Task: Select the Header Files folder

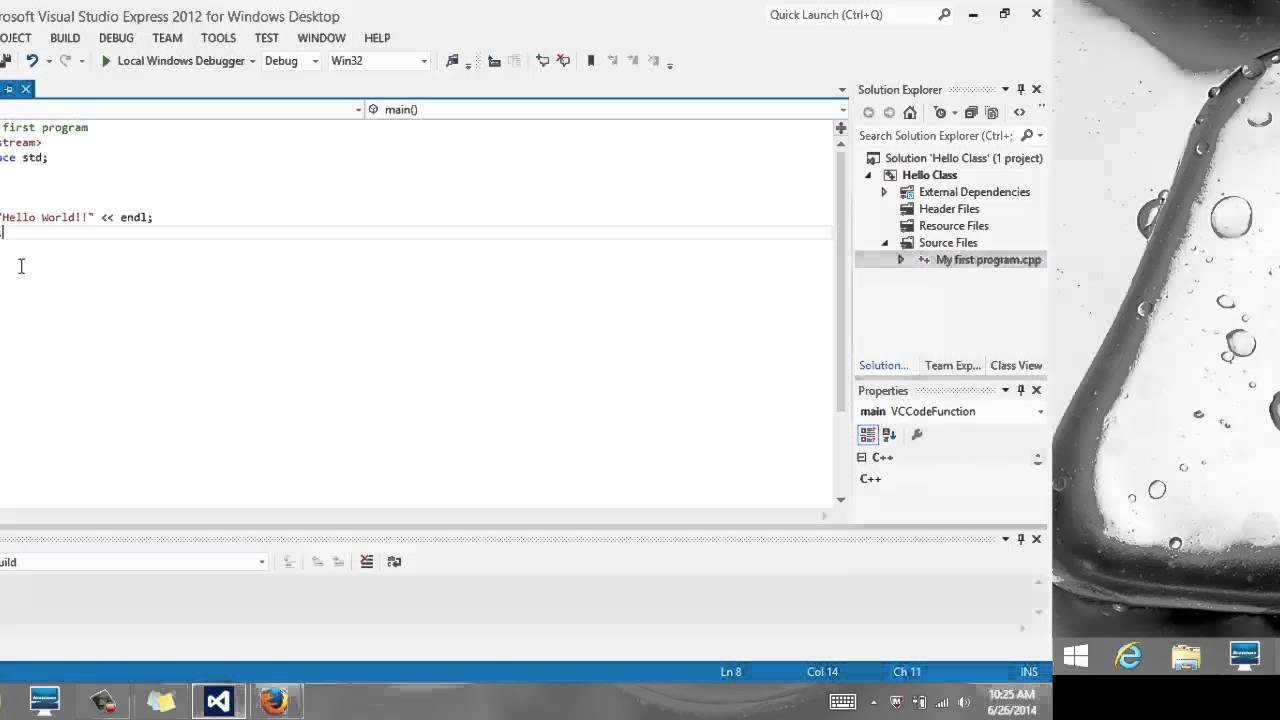Action: [949, 209]
